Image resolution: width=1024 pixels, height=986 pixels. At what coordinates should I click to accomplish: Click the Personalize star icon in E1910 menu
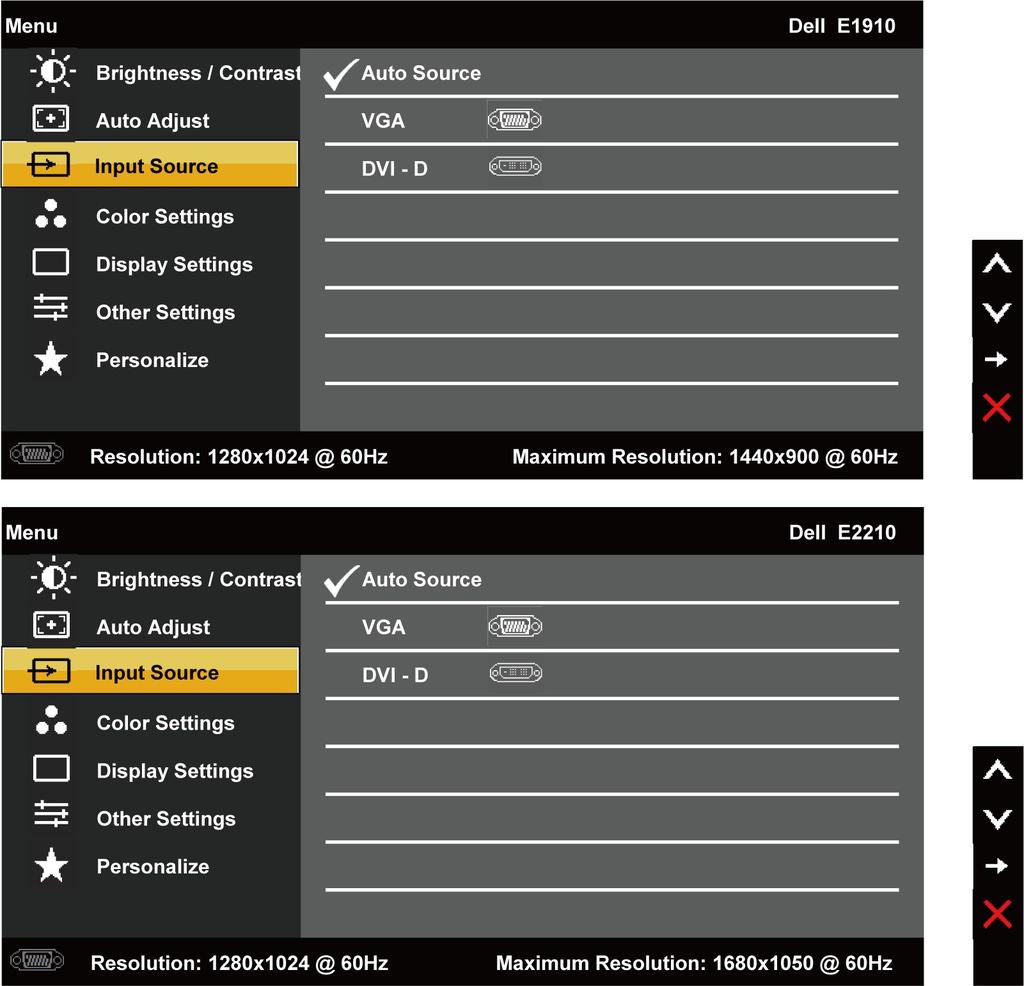point(50,359)
